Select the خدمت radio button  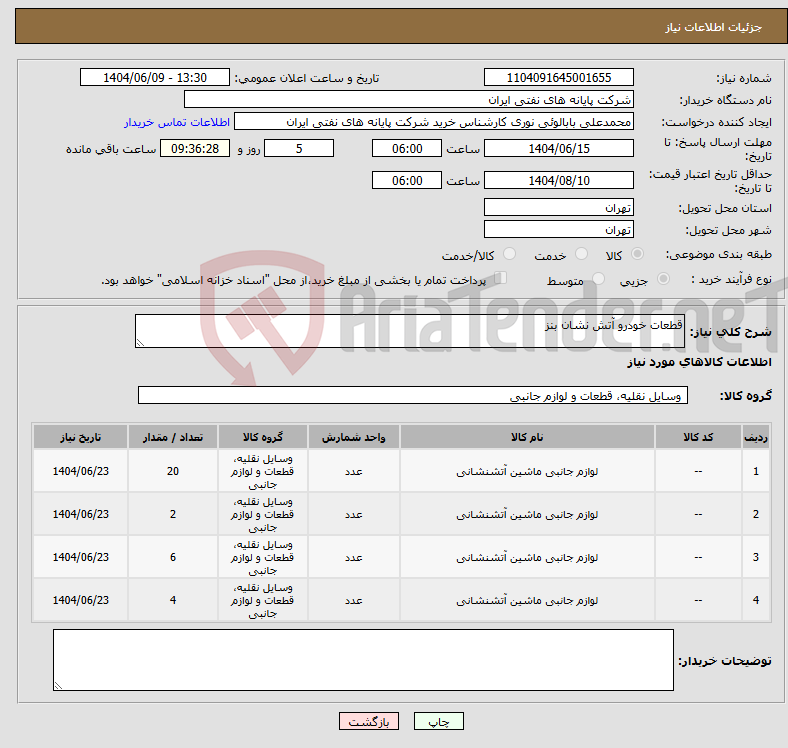581,254
